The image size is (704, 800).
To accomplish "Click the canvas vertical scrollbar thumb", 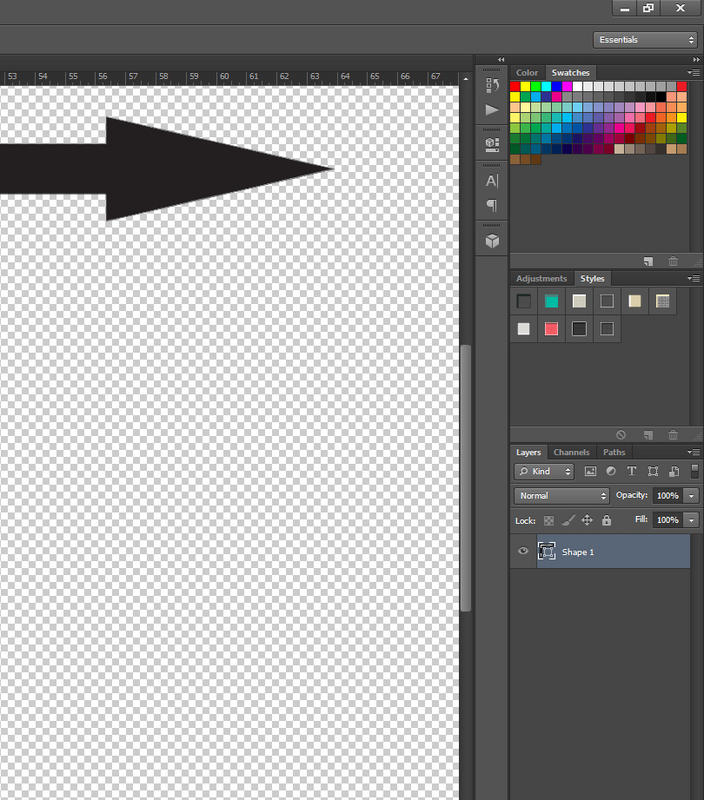I will [465, 478].
